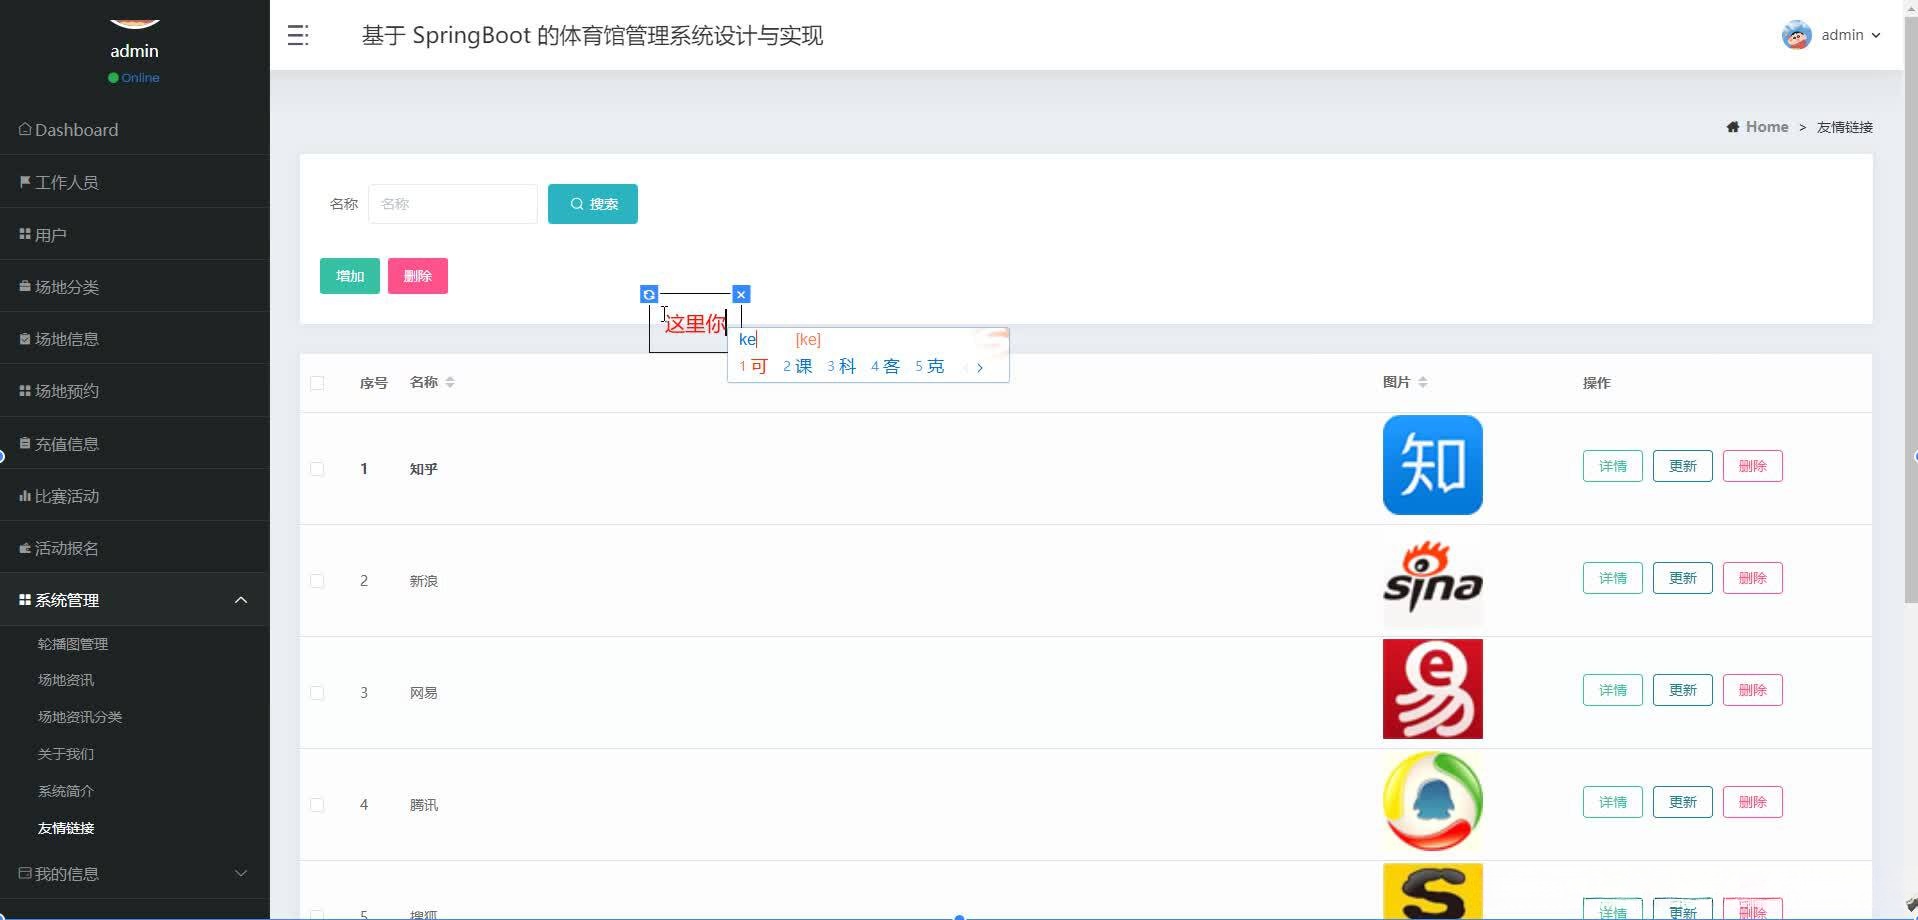Choose IME candidate 2 课

pos(798,366)
